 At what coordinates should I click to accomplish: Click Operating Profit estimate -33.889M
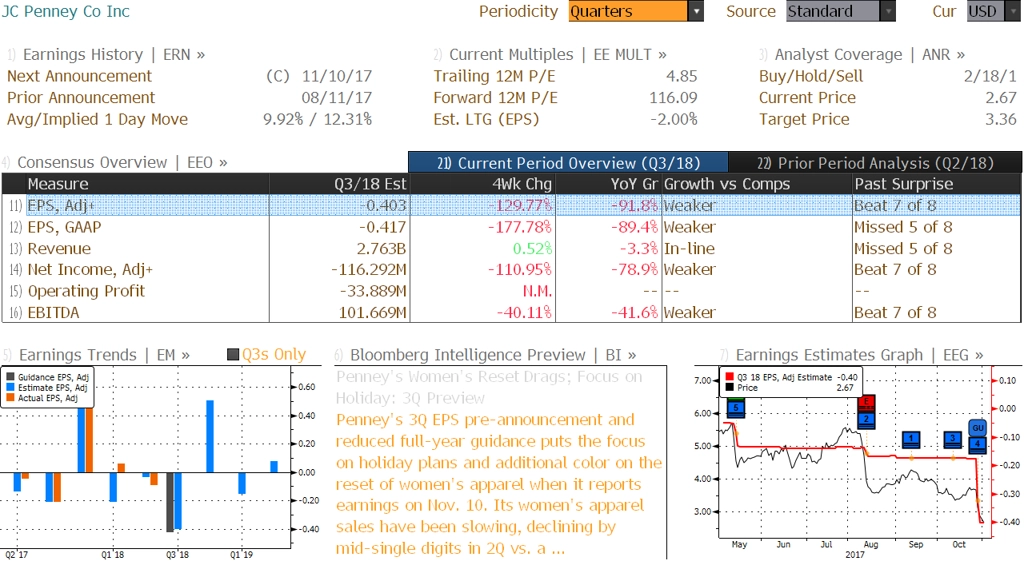[x=372, y=291]
